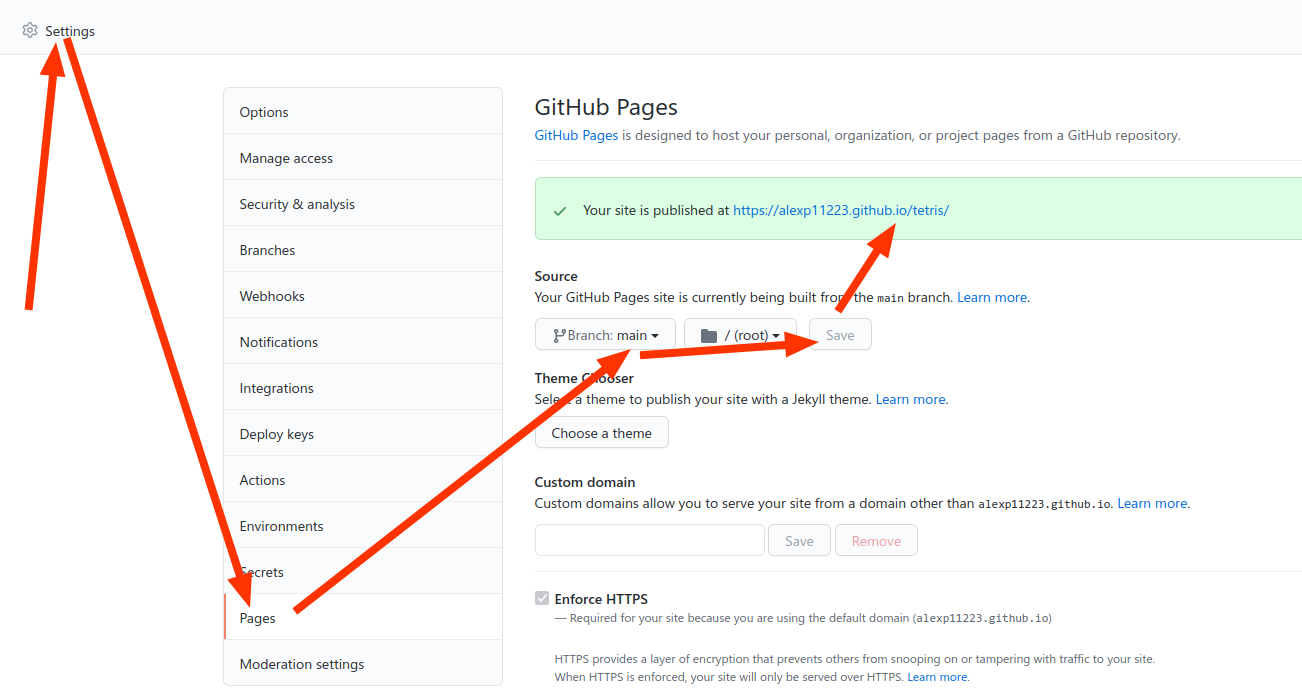
Task: Select Notifications in the settings sidebar
Action: pyautogui.click(x=363, y=341)
